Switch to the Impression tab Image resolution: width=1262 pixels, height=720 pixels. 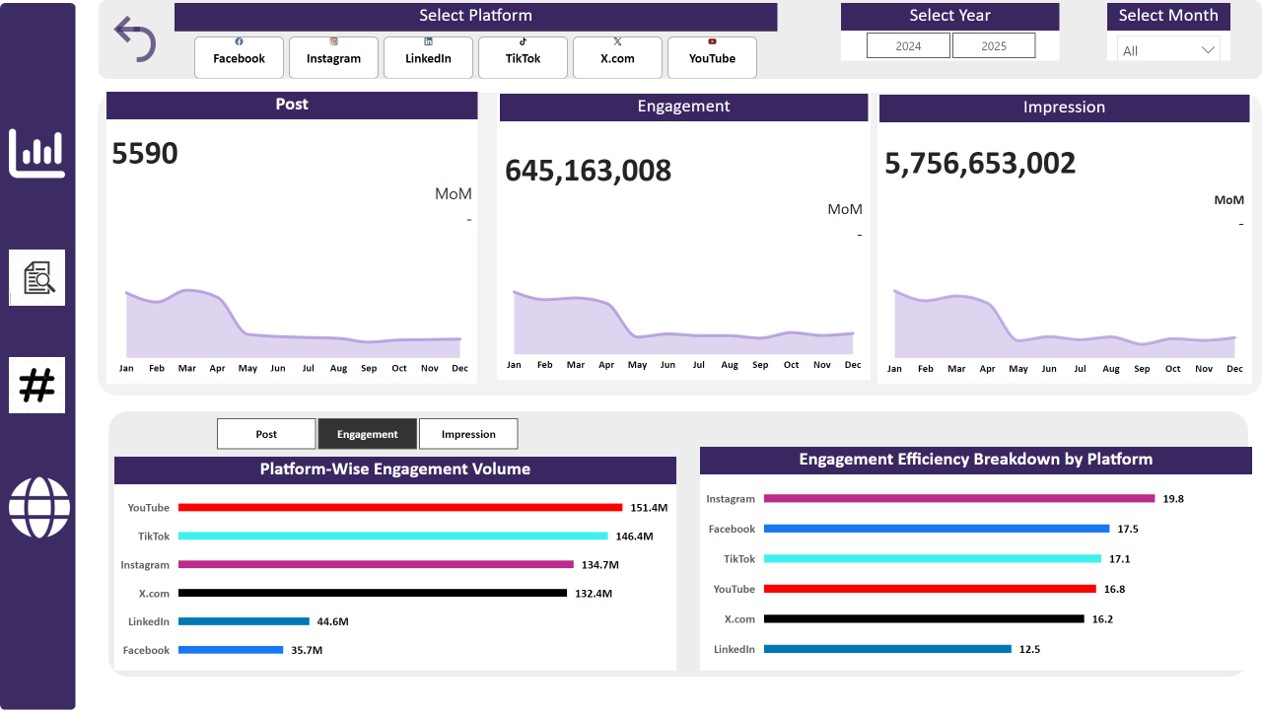point(468,434)
